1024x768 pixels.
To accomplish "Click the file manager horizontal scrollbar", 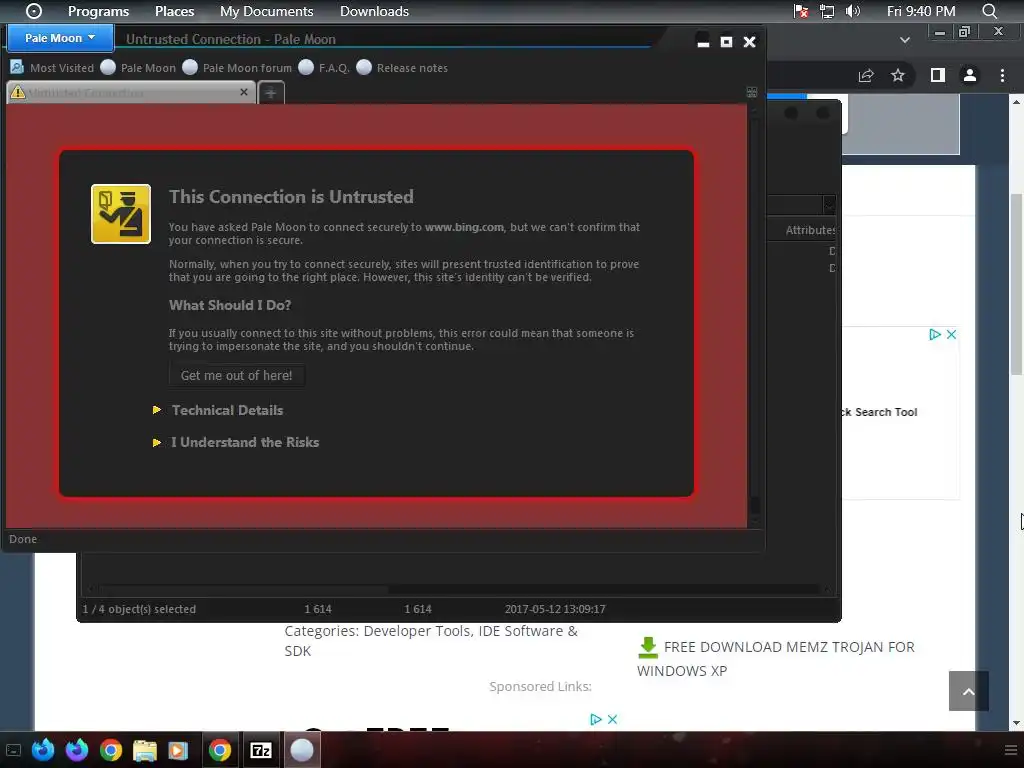I will pyautogui.click(x=457, y=589).
